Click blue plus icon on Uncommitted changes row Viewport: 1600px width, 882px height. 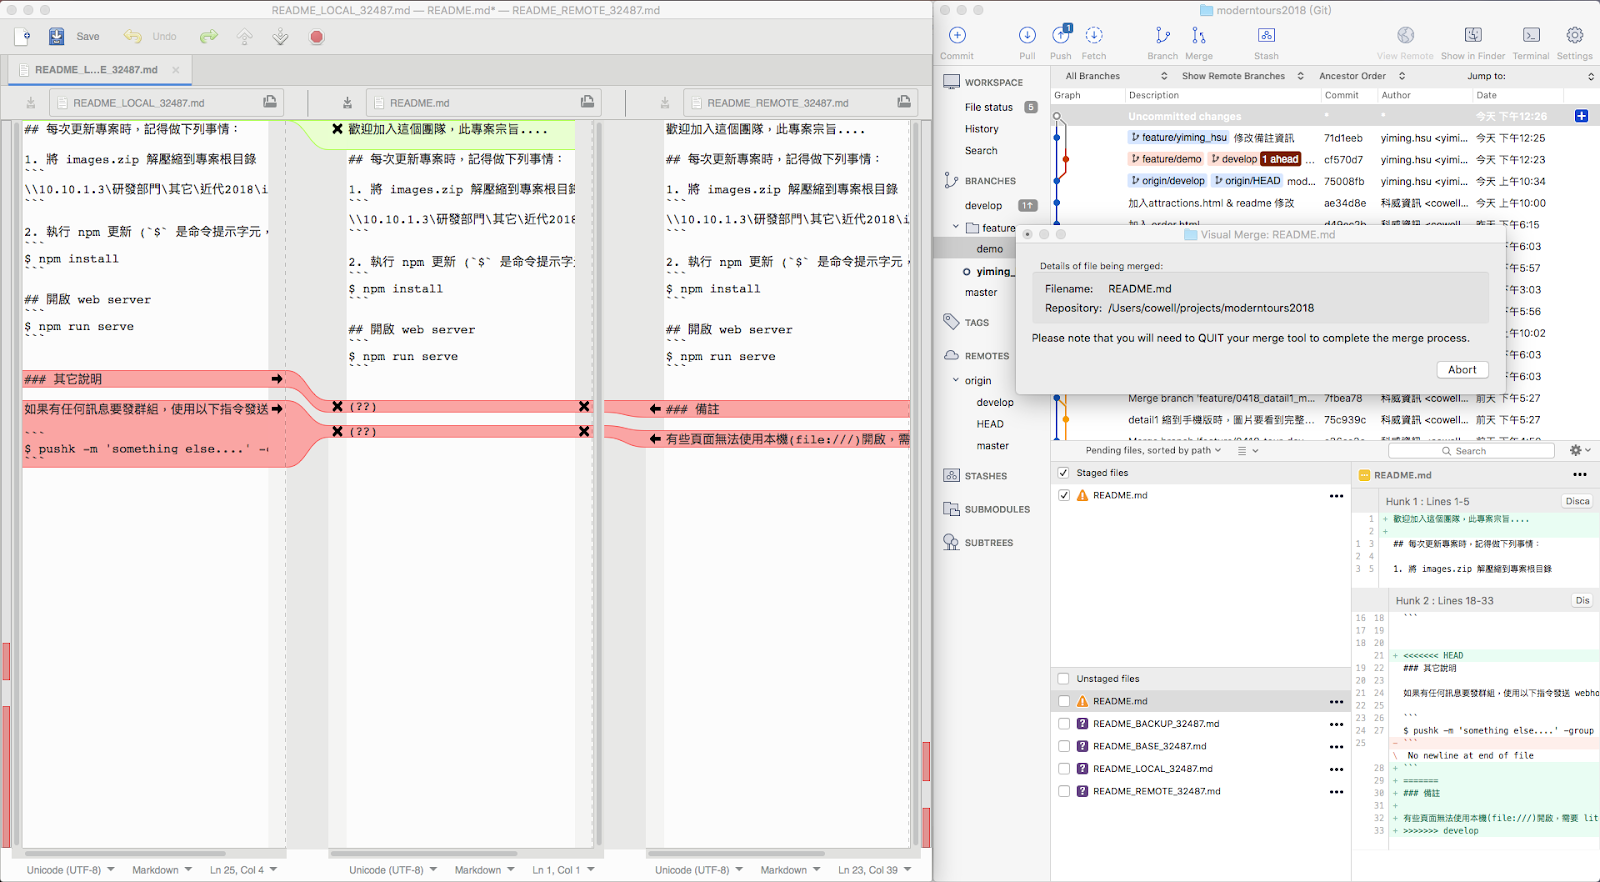tap(1582, 116)
